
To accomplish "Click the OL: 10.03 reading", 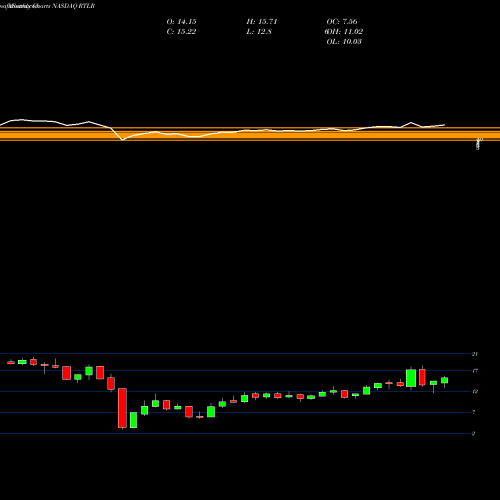I will point(344,42).
